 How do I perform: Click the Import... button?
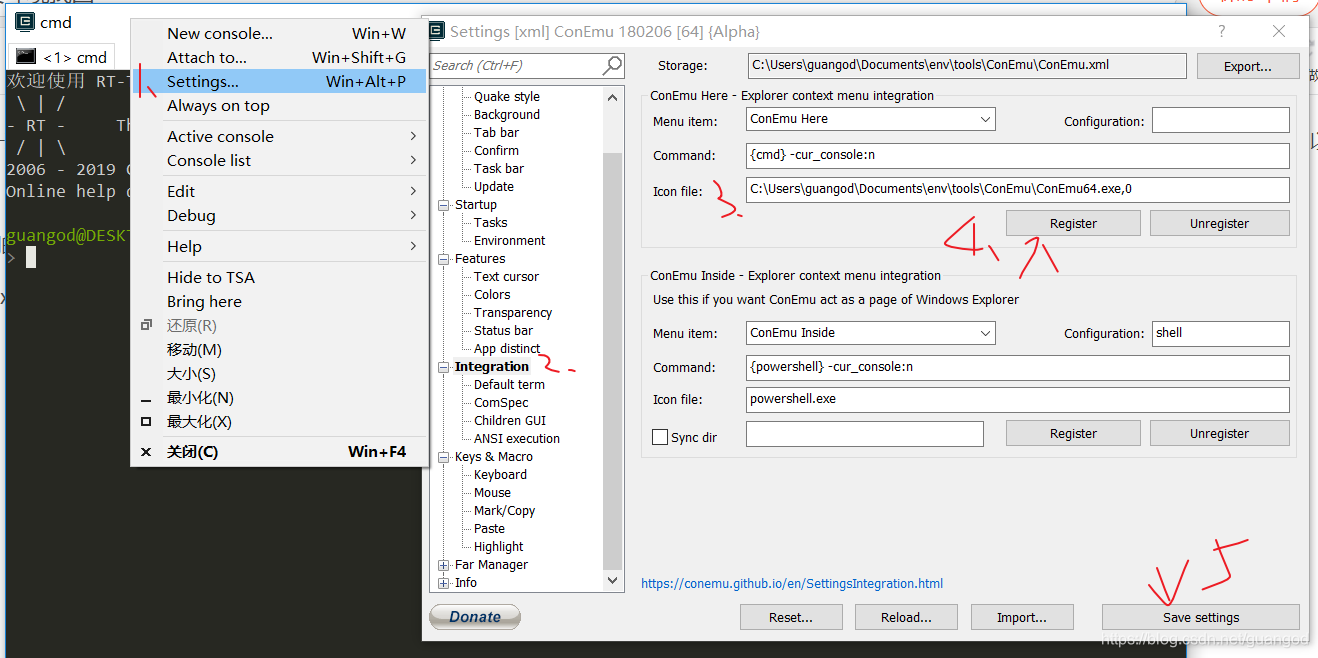pyautogui.click(x=1022, y=617)
